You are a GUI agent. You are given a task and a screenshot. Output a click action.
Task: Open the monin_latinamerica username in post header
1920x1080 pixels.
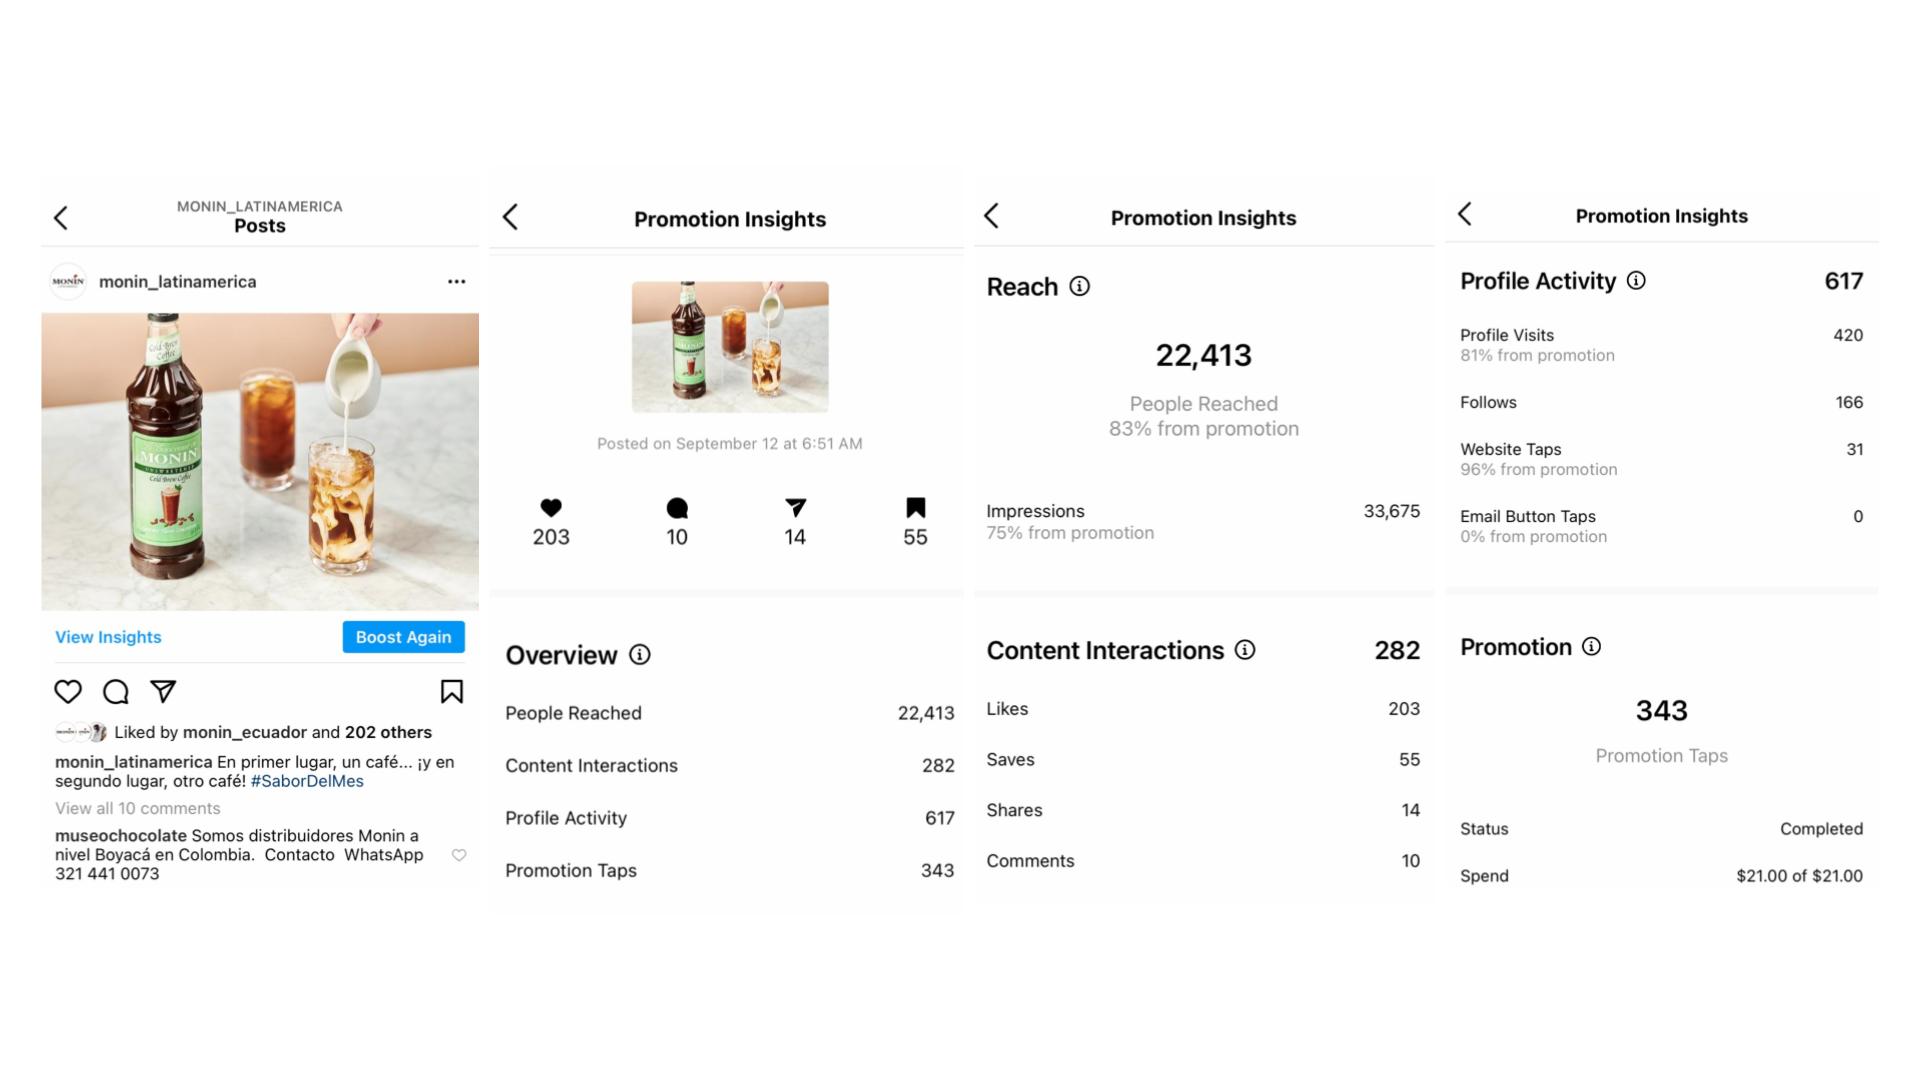pyautogui.click(x=177, y=282)
